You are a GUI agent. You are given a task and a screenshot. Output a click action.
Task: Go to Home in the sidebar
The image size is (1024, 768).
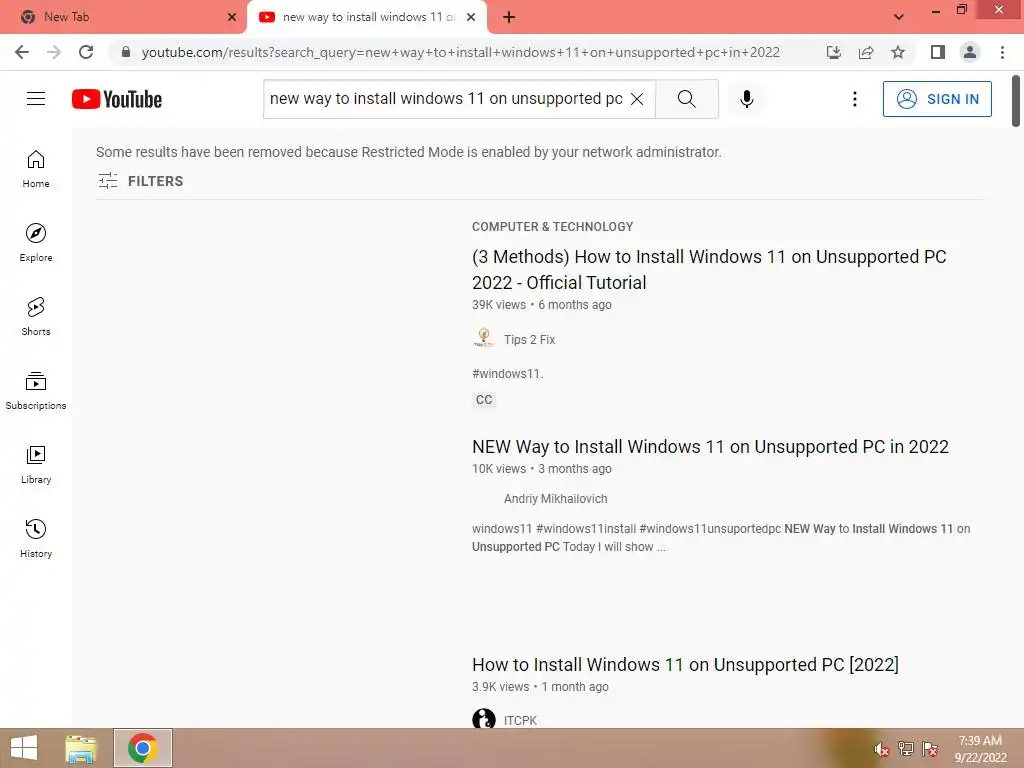pos(36,169)
